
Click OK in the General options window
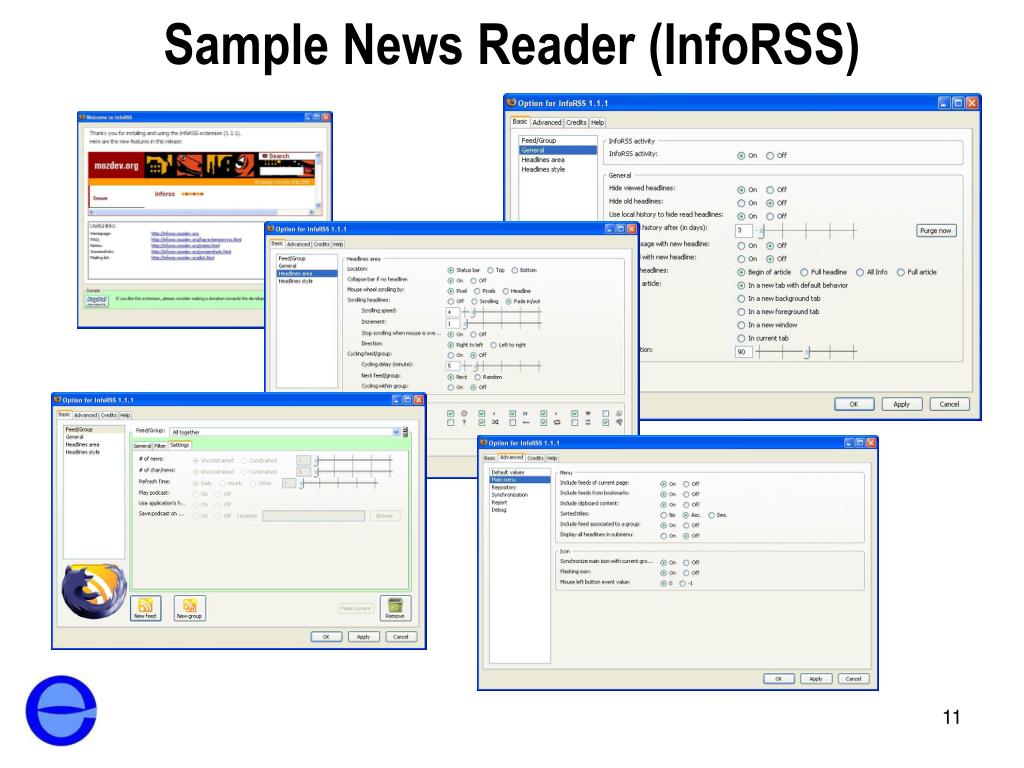tap(854, 404)
